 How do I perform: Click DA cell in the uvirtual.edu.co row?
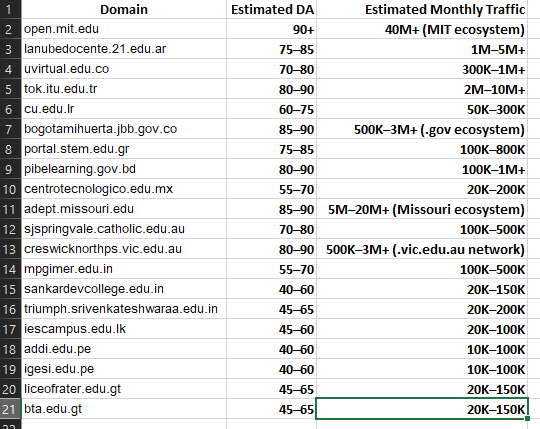pos(271,69)
